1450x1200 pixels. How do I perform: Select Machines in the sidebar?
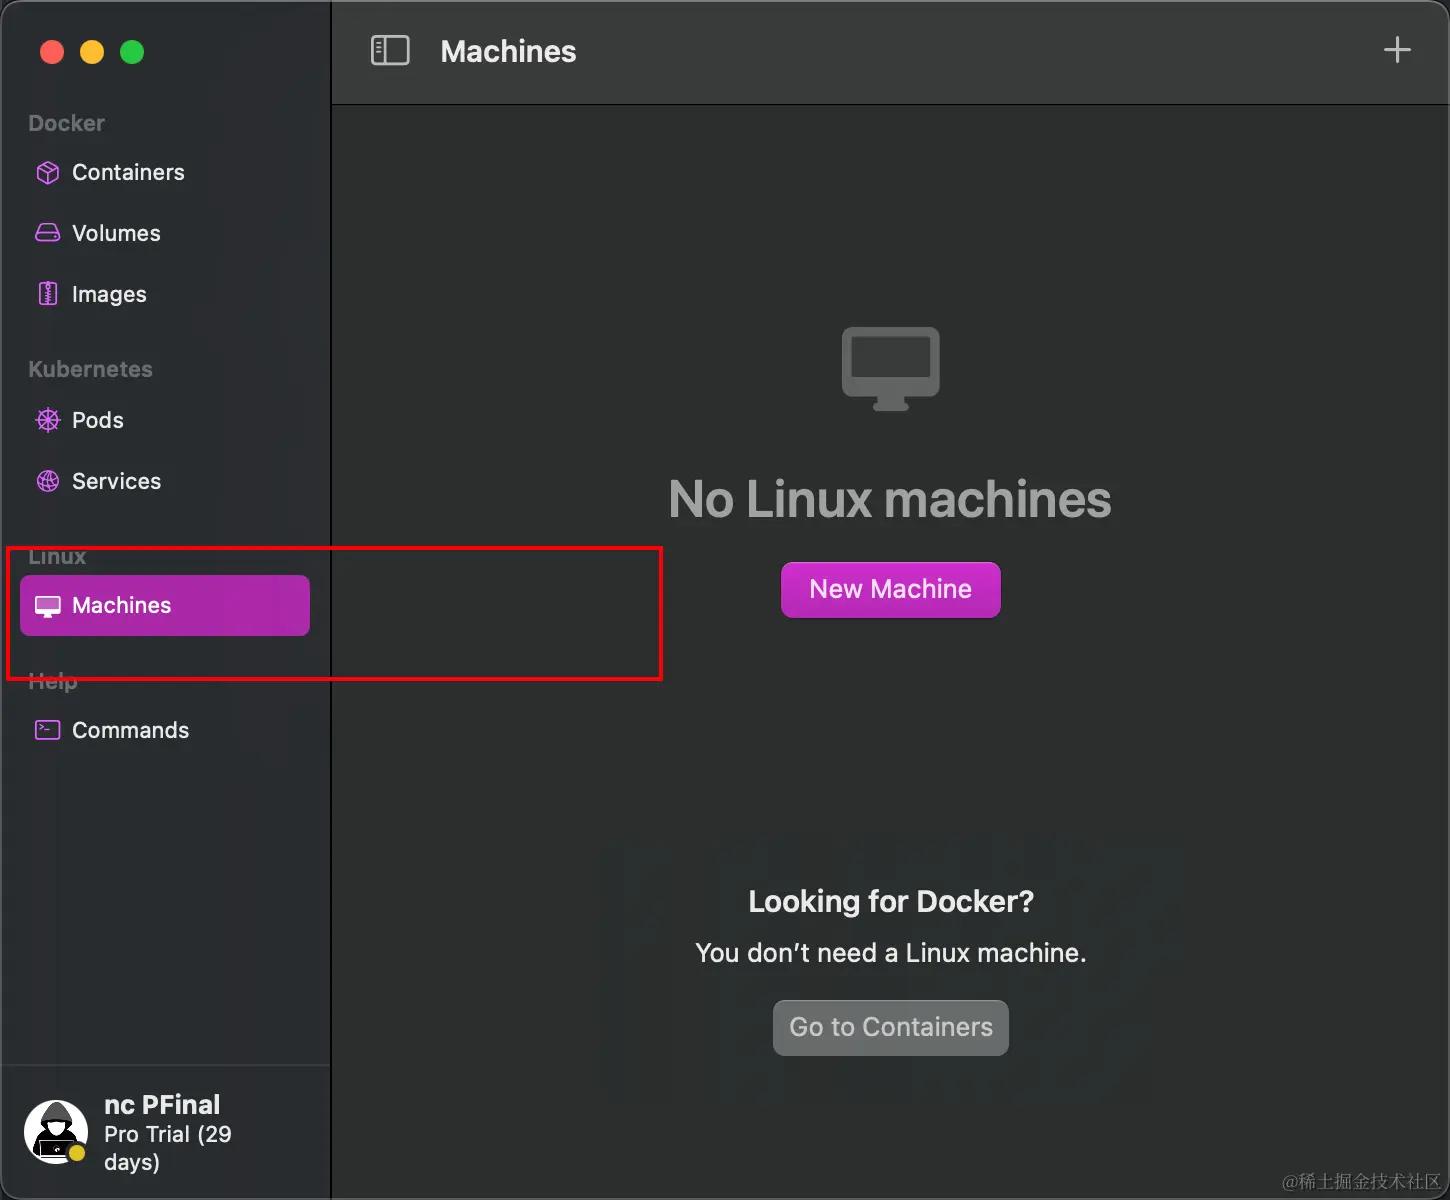click(165, 605)
